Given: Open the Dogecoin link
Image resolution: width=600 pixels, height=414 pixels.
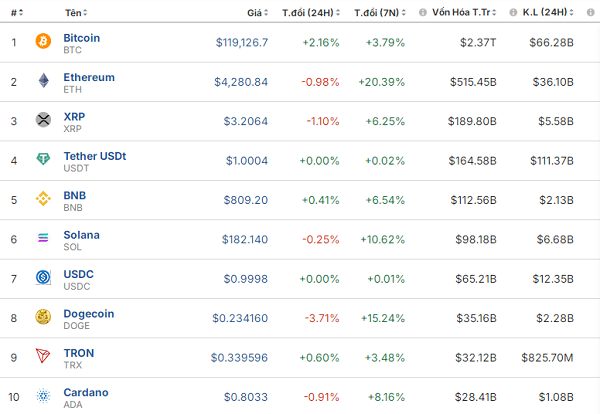Looking at the screenshot, I should pyautogui.click(x=89, y=314).
